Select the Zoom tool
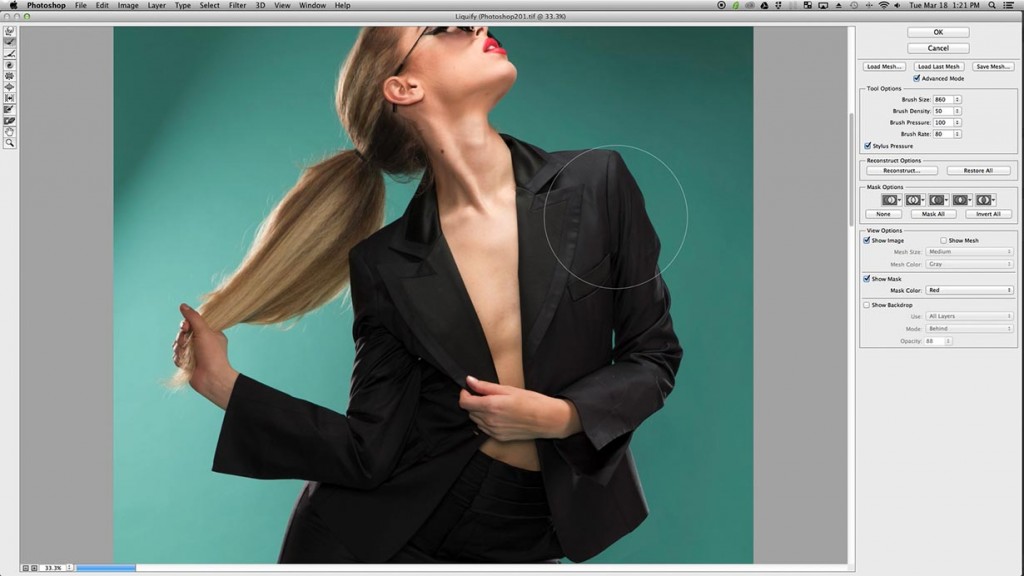Screen dimensions: 1024x576 (10, 142)
